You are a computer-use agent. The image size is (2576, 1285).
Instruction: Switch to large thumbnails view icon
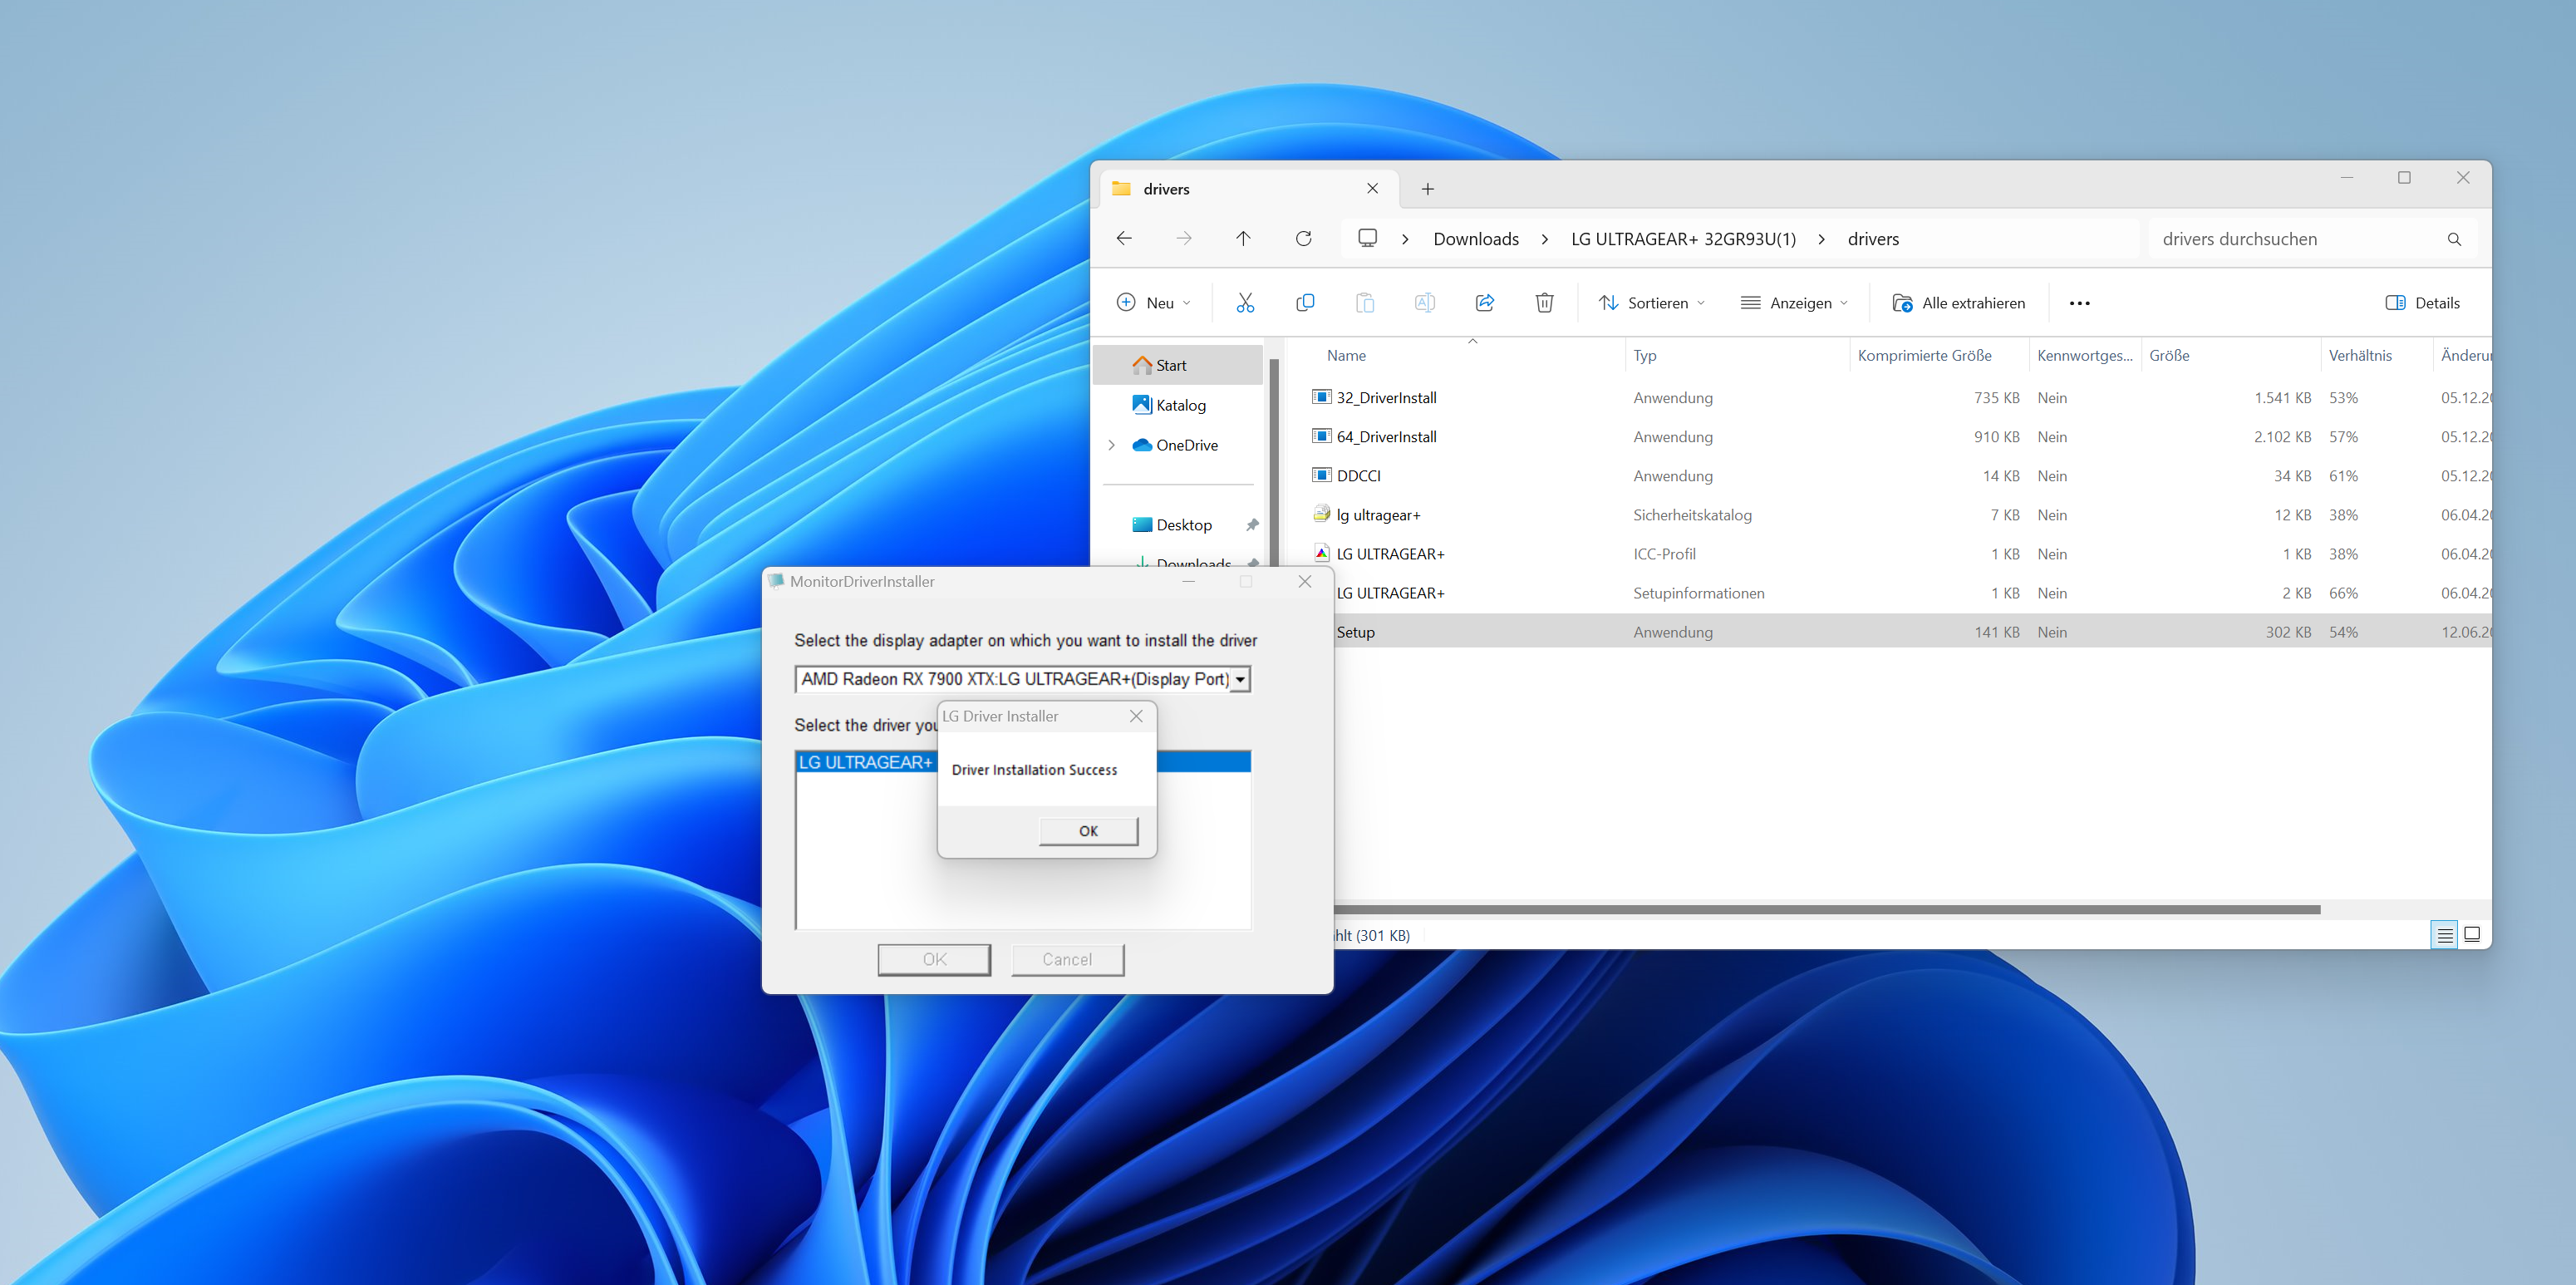point(2472,934)
